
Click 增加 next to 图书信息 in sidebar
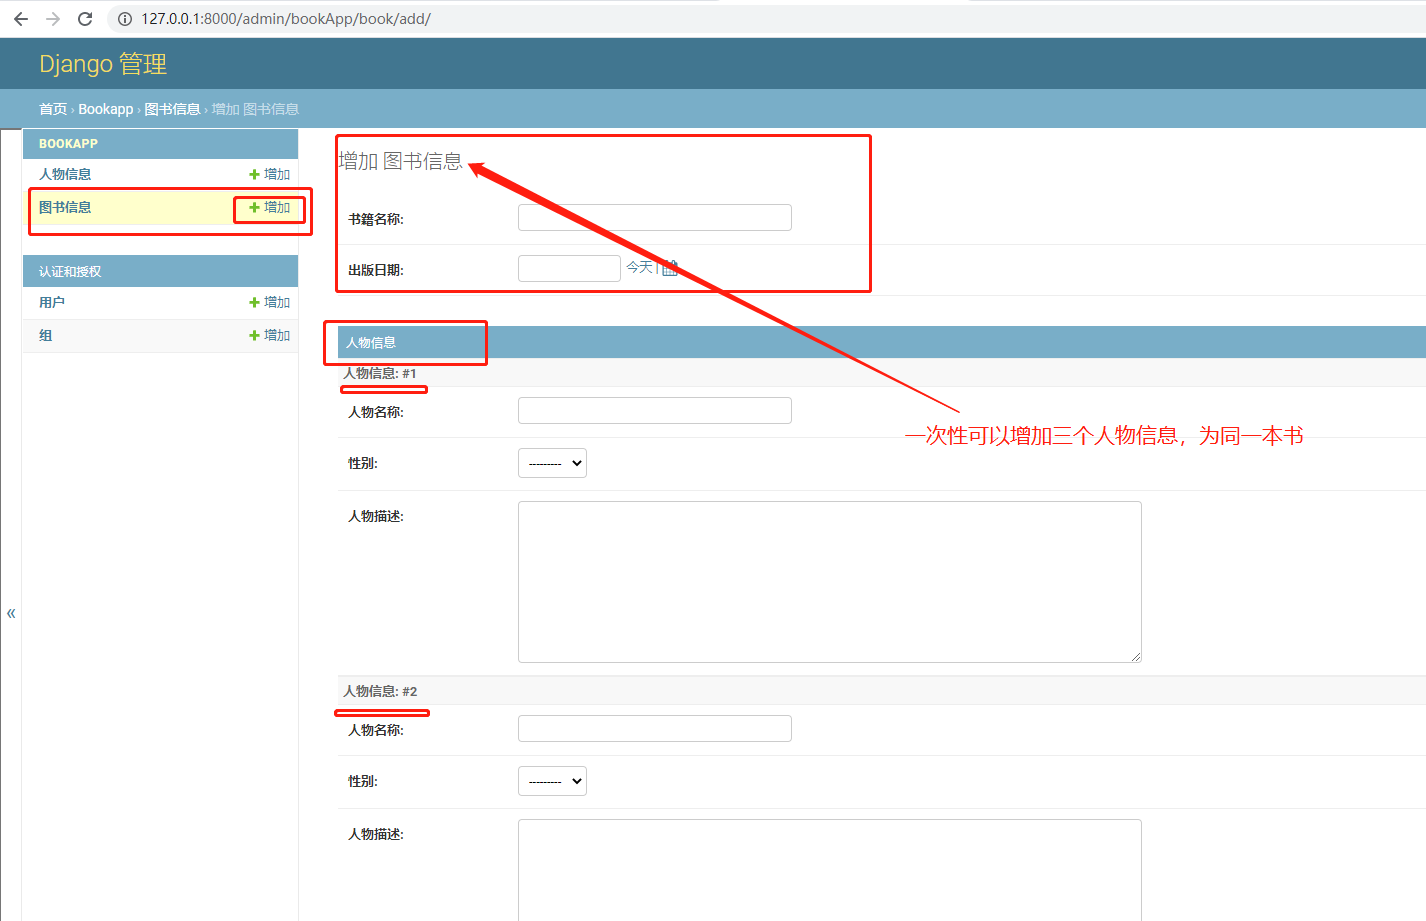270,207
